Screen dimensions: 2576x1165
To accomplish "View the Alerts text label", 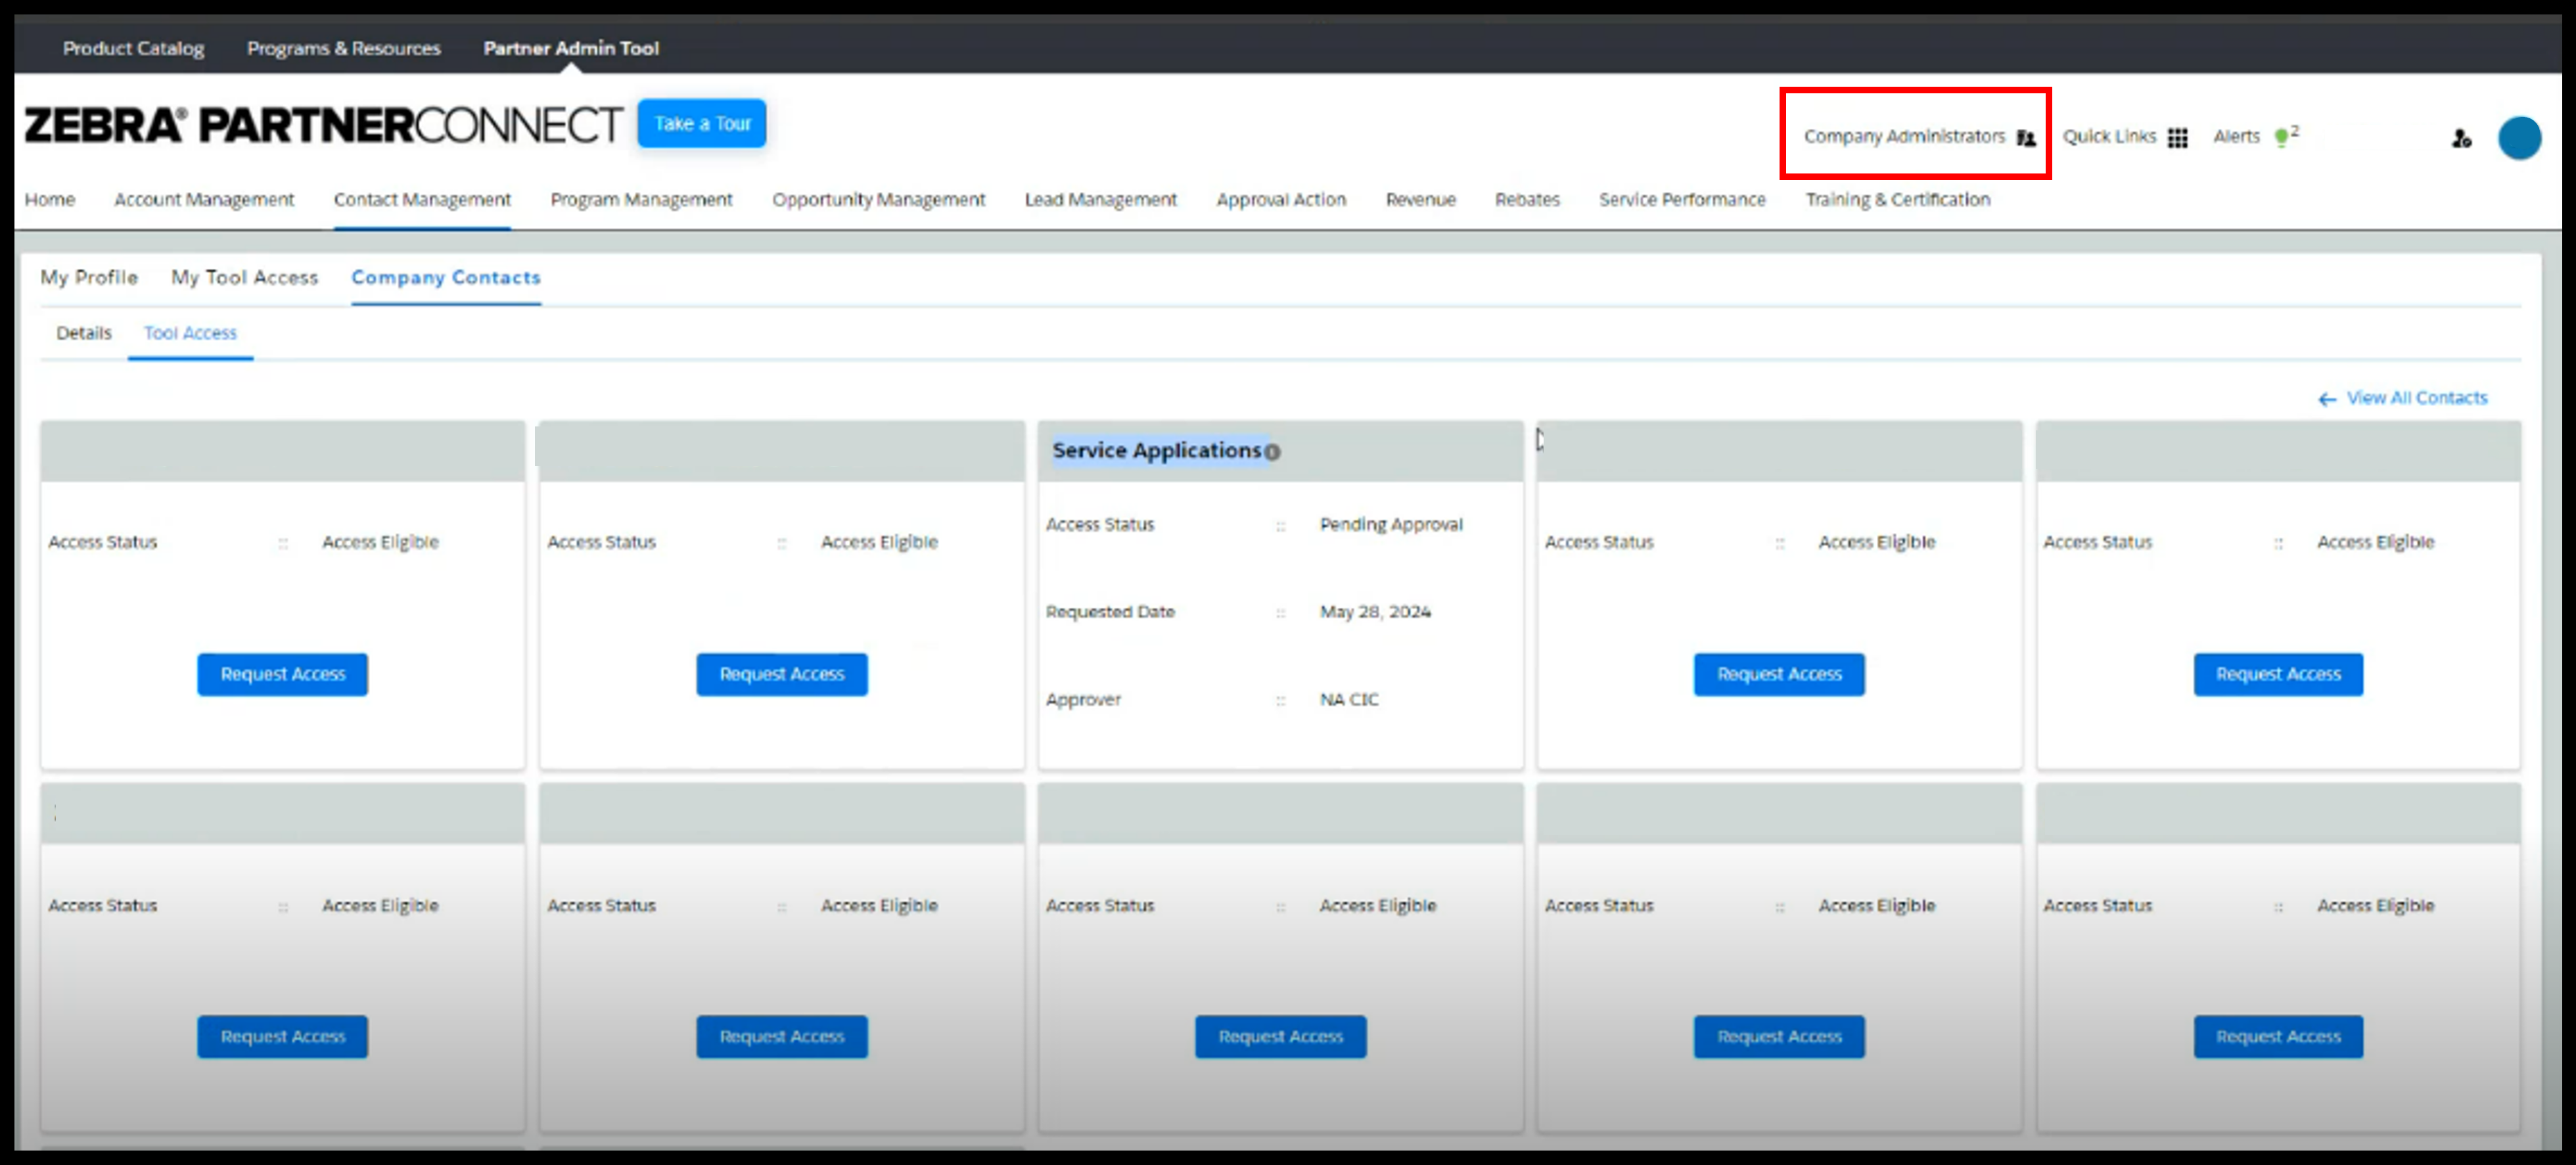I will click(2235, 136).
